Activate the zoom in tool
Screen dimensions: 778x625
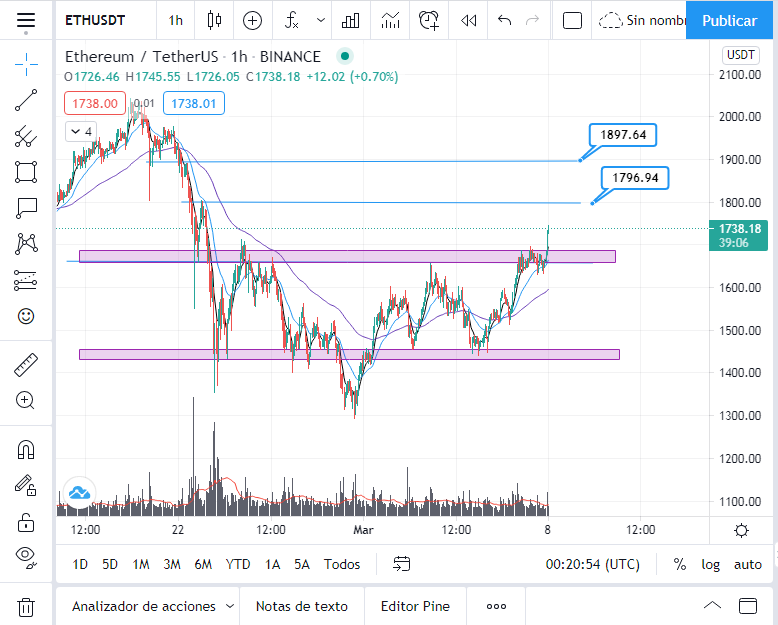[26, 400]
